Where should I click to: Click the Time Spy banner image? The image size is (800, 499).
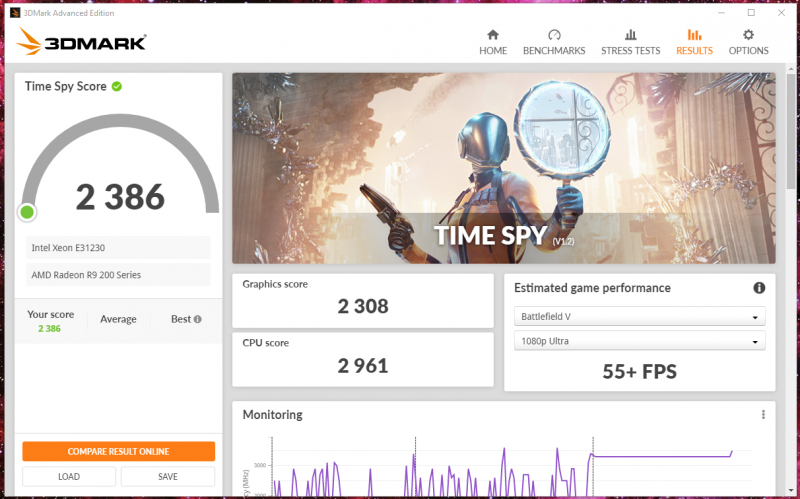[504, 168]
